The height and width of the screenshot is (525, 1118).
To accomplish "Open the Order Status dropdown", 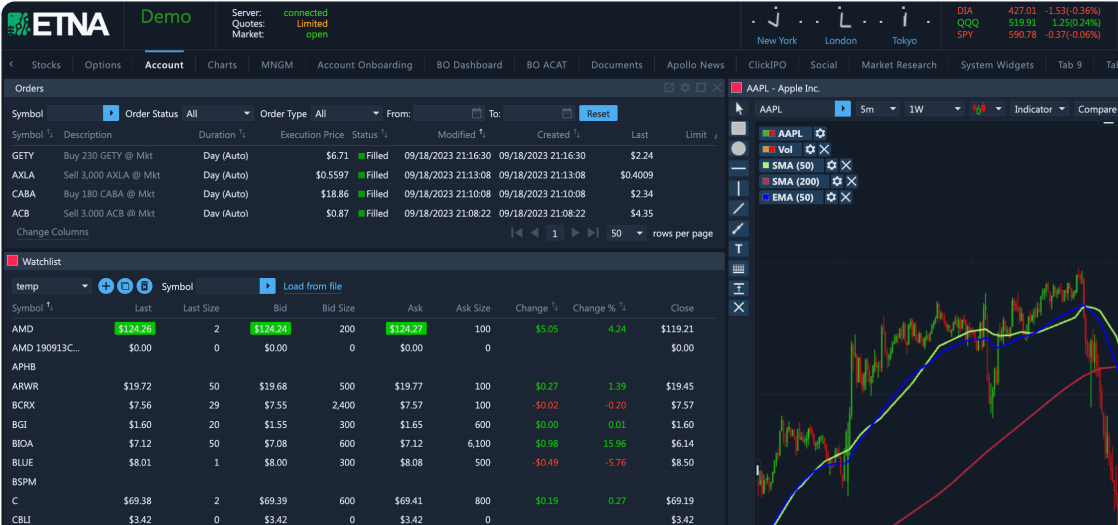I will 218,113.
